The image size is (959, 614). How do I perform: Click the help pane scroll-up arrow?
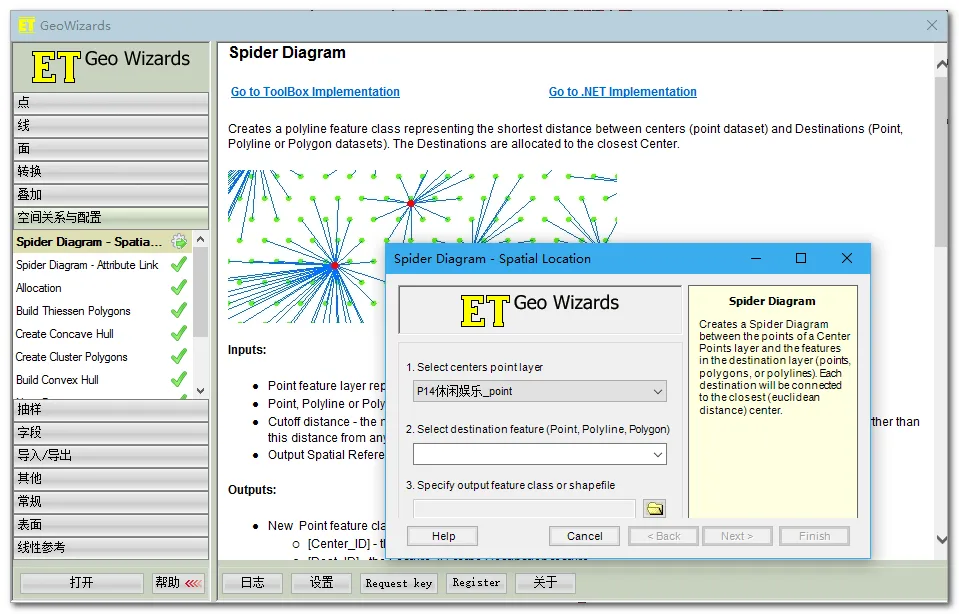click(942, 65)
